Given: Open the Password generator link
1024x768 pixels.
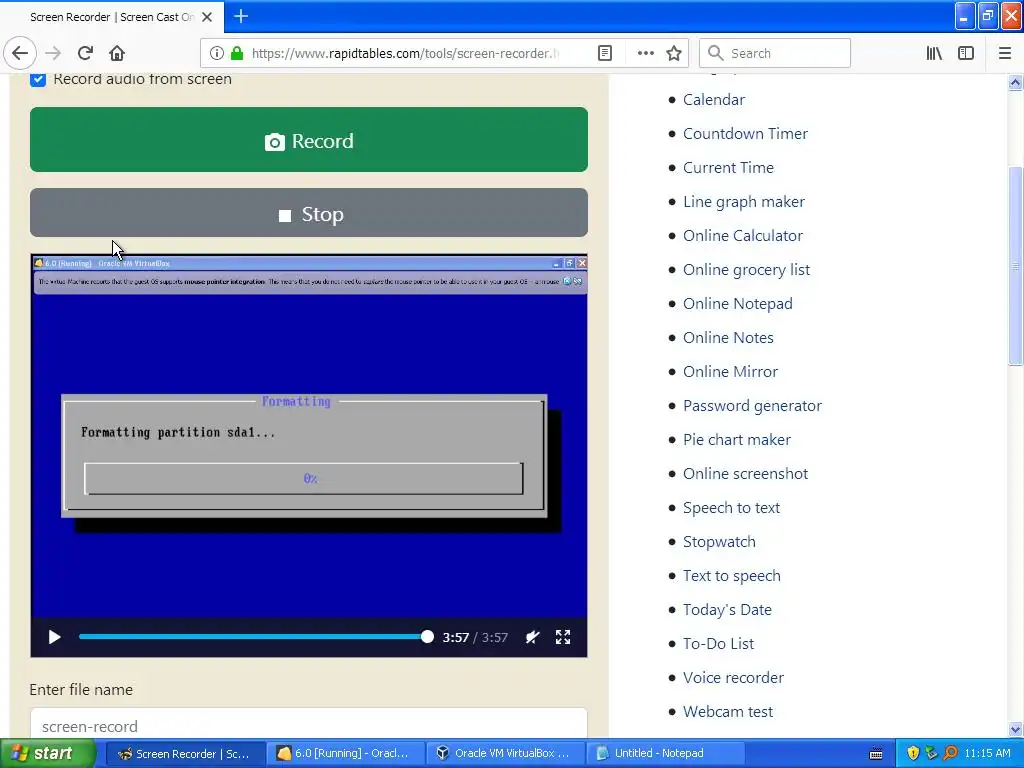Looking at the screenshot, I should (752, 406).
